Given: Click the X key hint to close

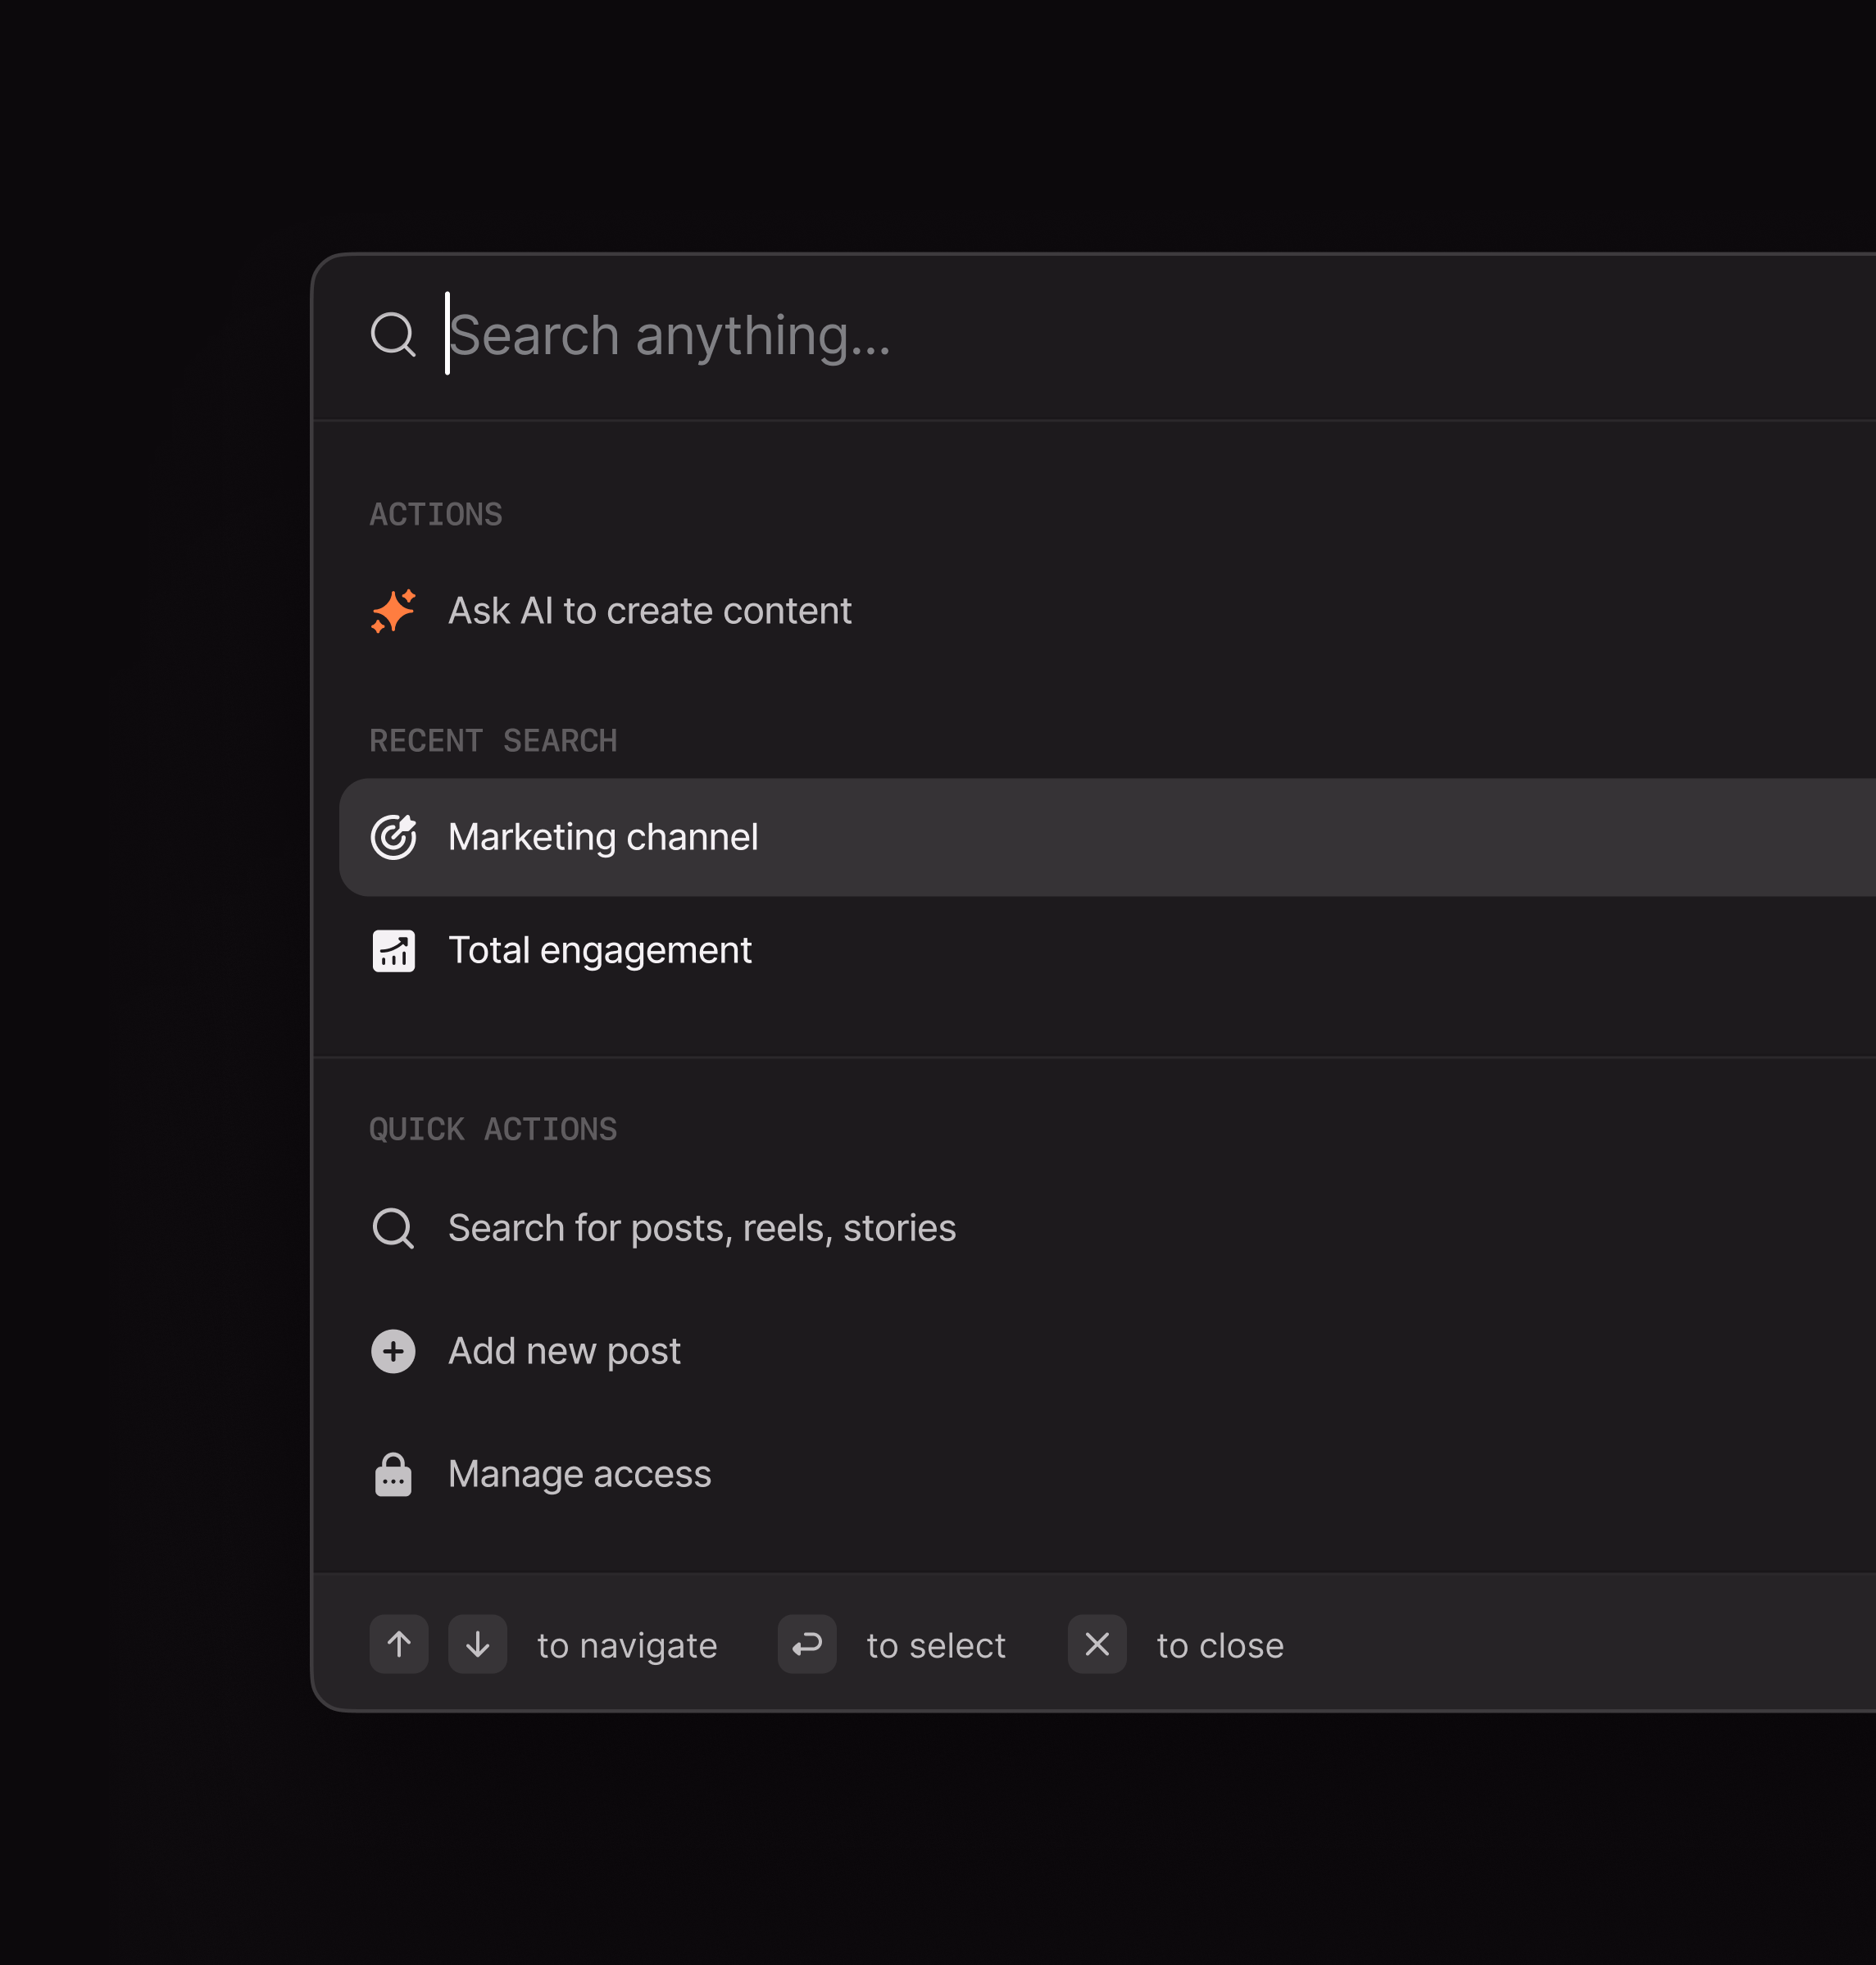Looking at the screenshot, I should 1097,1644.
